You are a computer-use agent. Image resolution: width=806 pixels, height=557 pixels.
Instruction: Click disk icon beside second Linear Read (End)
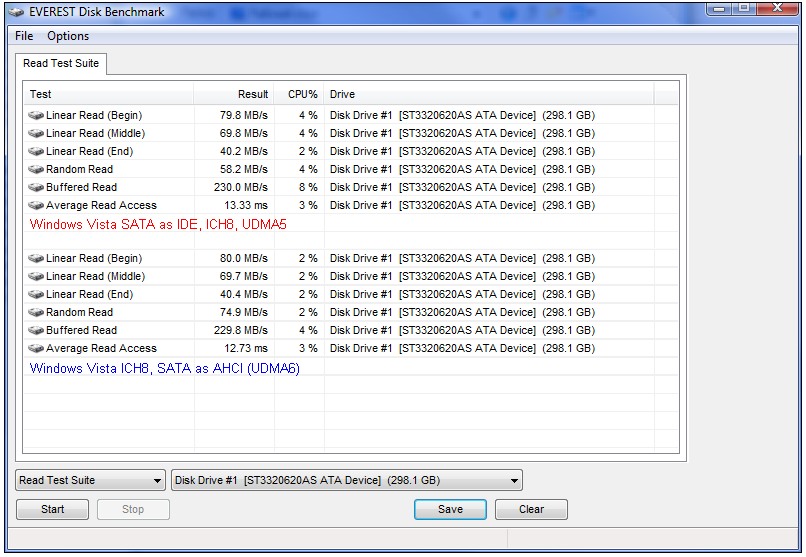click(37, 295)
